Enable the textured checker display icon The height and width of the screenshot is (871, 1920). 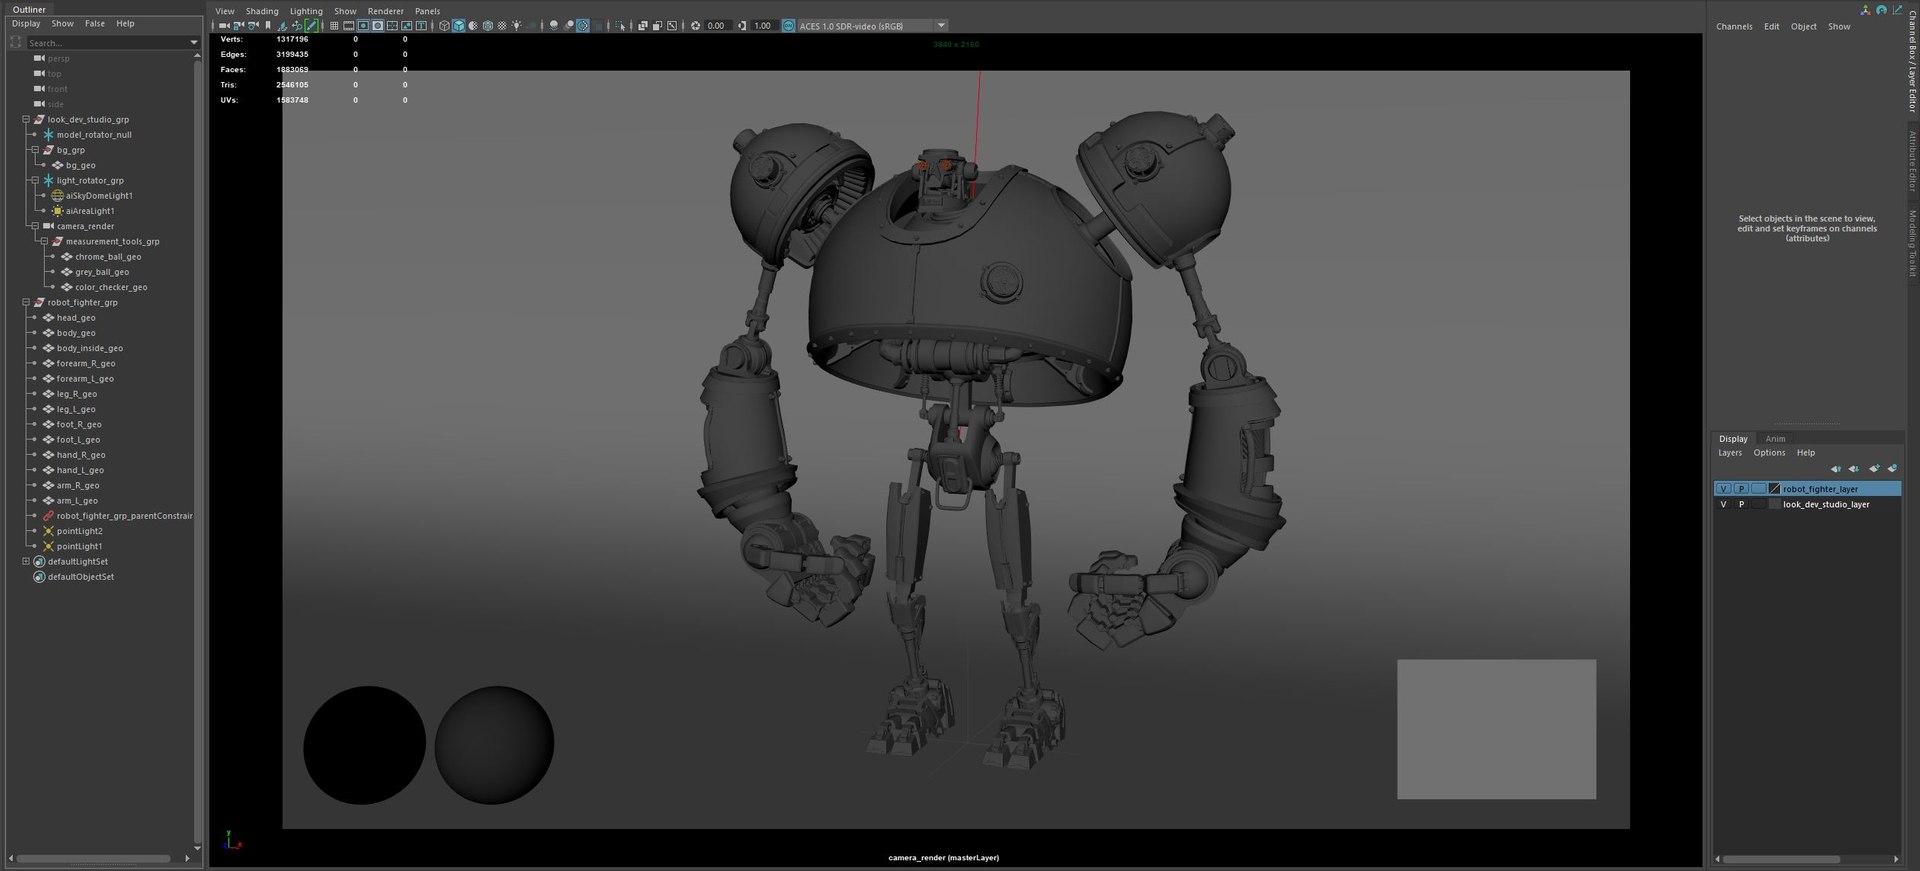503,26
